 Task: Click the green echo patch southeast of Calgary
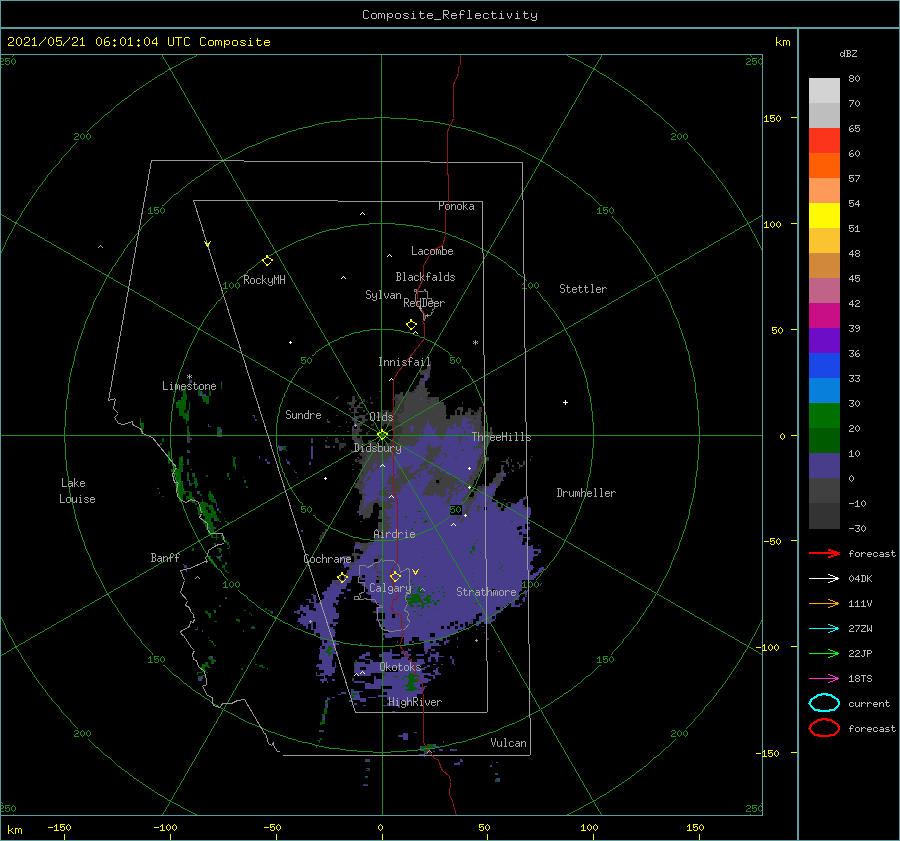click(x=420, y=600)
